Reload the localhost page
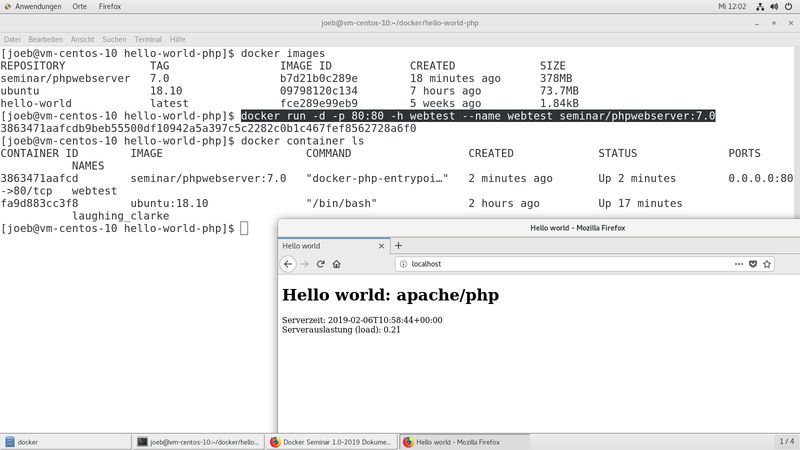The image size is (800, 450). [321, 264]
